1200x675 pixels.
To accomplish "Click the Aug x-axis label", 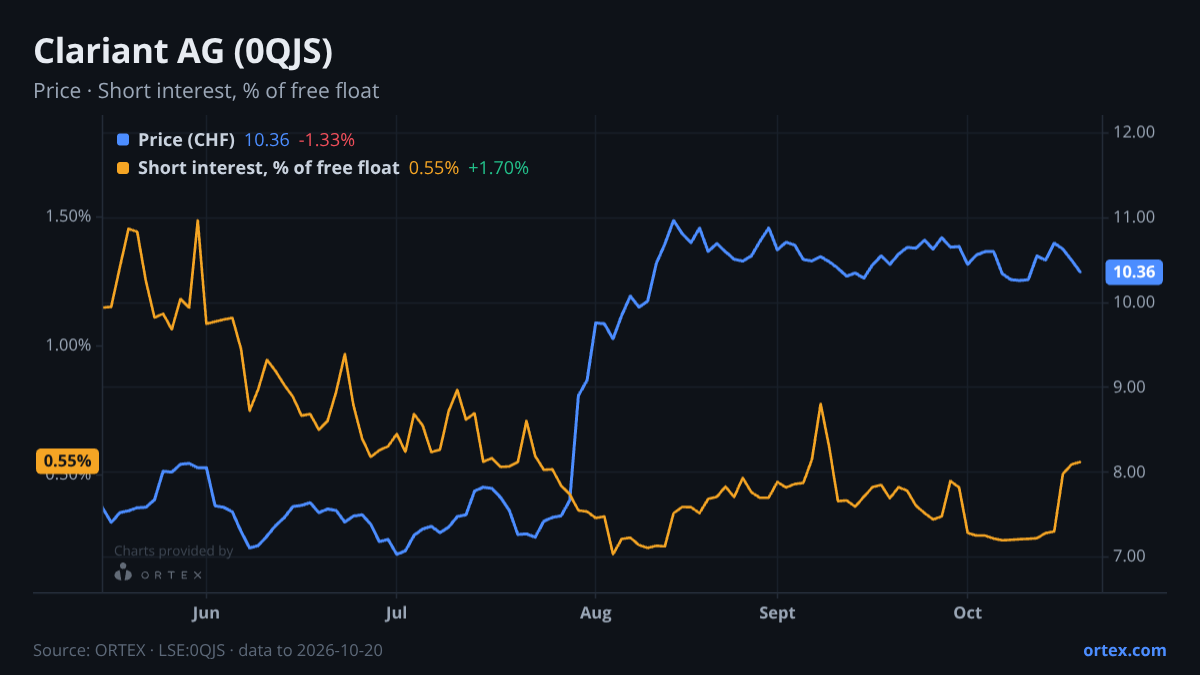I will click(x=595, y=612).
